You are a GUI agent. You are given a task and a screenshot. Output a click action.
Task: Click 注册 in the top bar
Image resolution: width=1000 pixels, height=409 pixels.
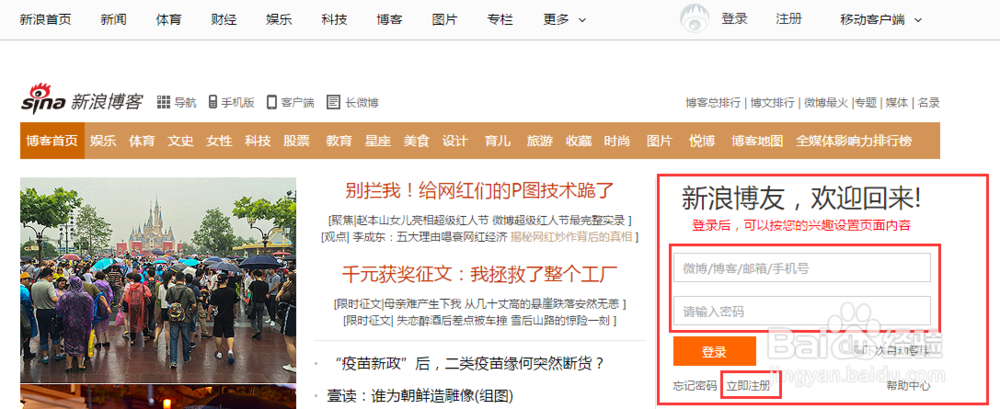789,19
